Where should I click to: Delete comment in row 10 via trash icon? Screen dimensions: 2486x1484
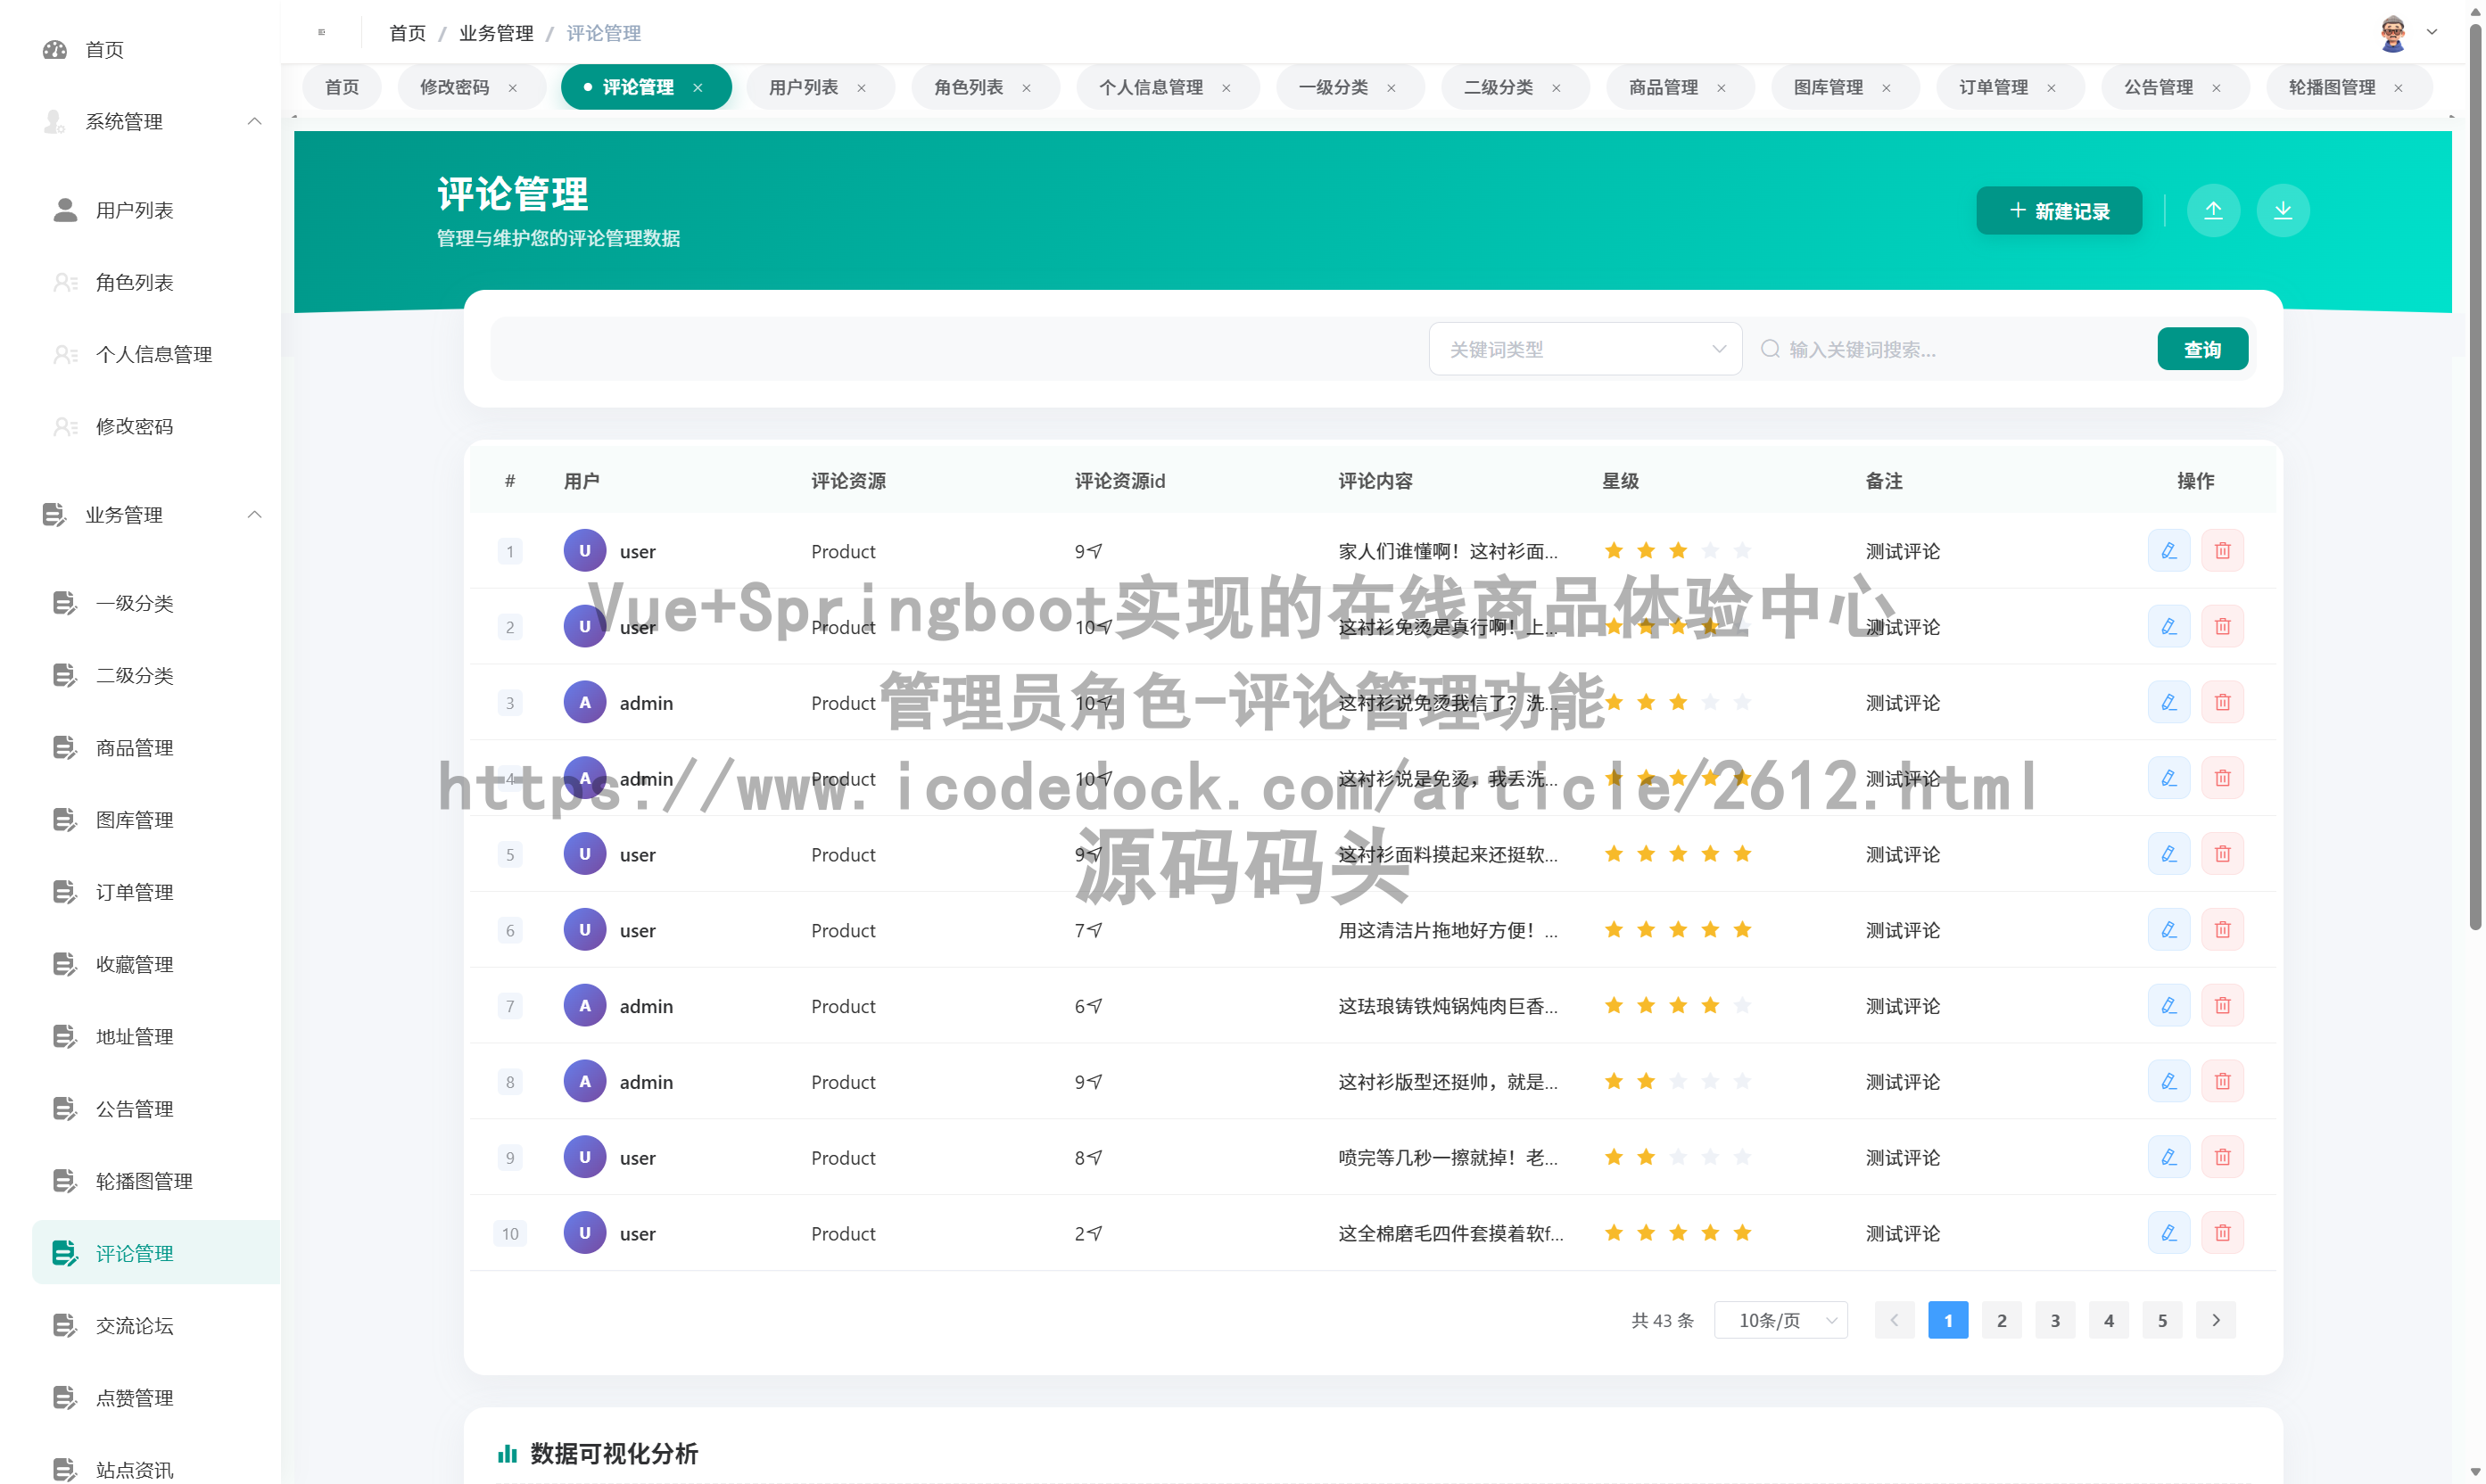pyautogui.click(x=2223, y=1233)
